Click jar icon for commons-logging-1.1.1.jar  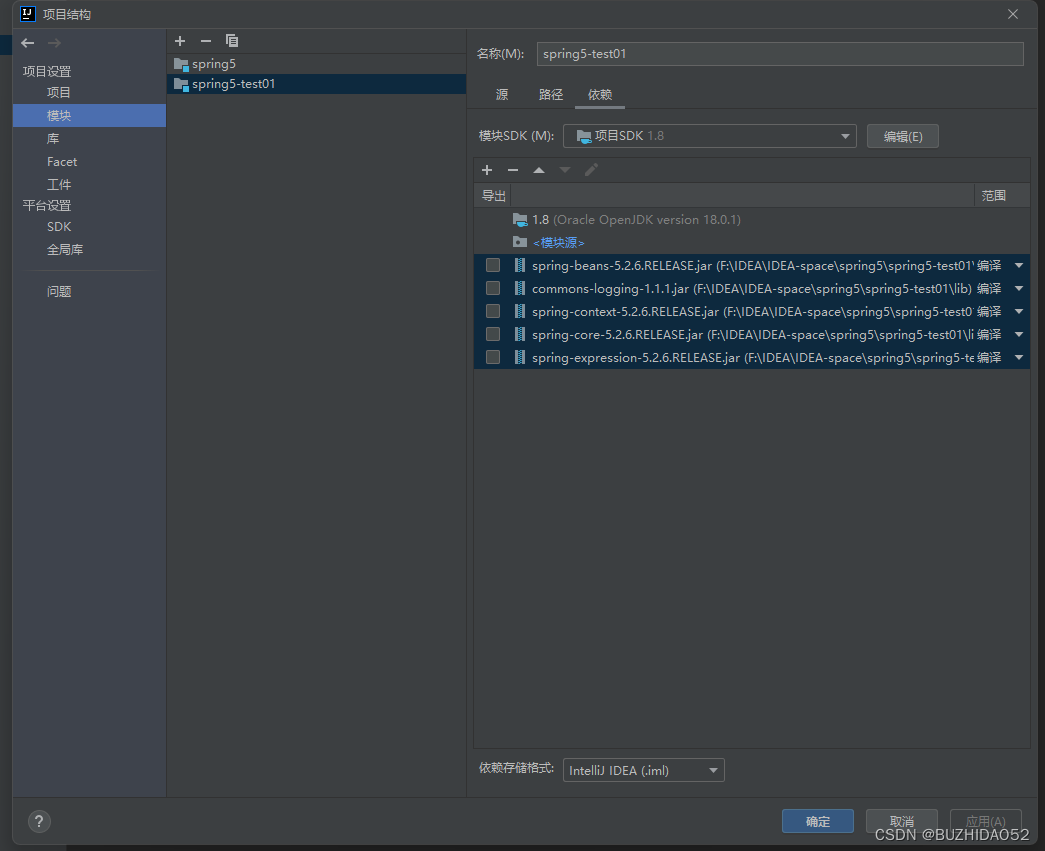(x=520, y=289)
